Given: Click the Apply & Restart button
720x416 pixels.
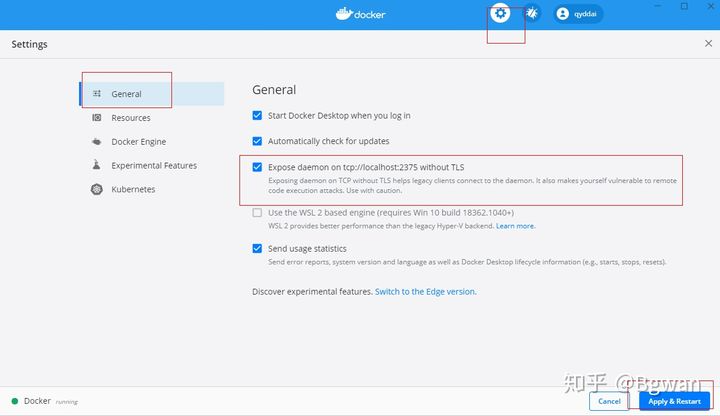Looking at the screenshot, I should pos(674,401).
